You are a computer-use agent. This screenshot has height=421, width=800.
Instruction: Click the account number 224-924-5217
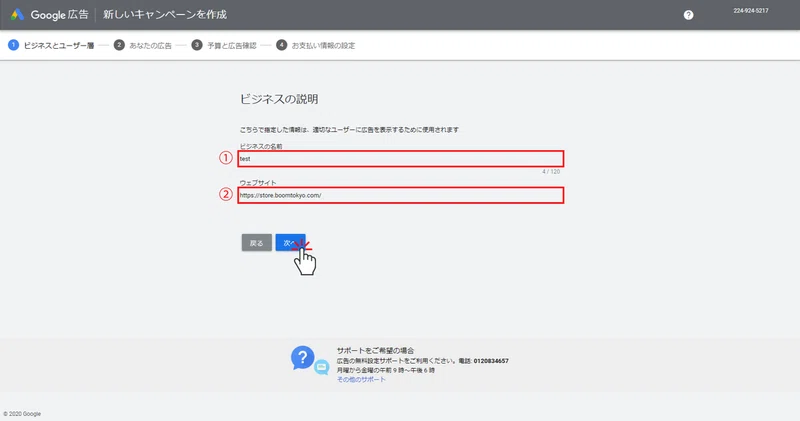[x=751, y=11]
